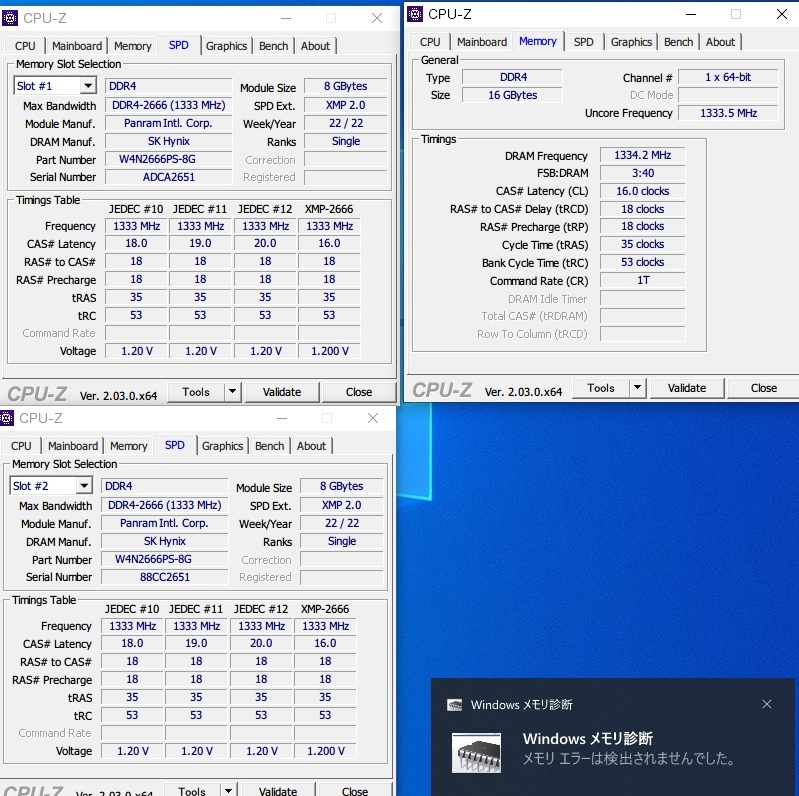799x796 pixels.
Task: Click Close button in Slot #2 window
Action: tap(355, 790)
